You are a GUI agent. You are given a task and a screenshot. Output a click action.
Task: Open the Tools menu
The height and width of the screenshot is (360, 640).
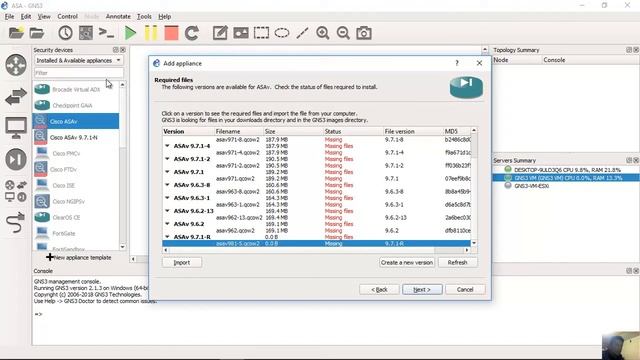point(144,16)
